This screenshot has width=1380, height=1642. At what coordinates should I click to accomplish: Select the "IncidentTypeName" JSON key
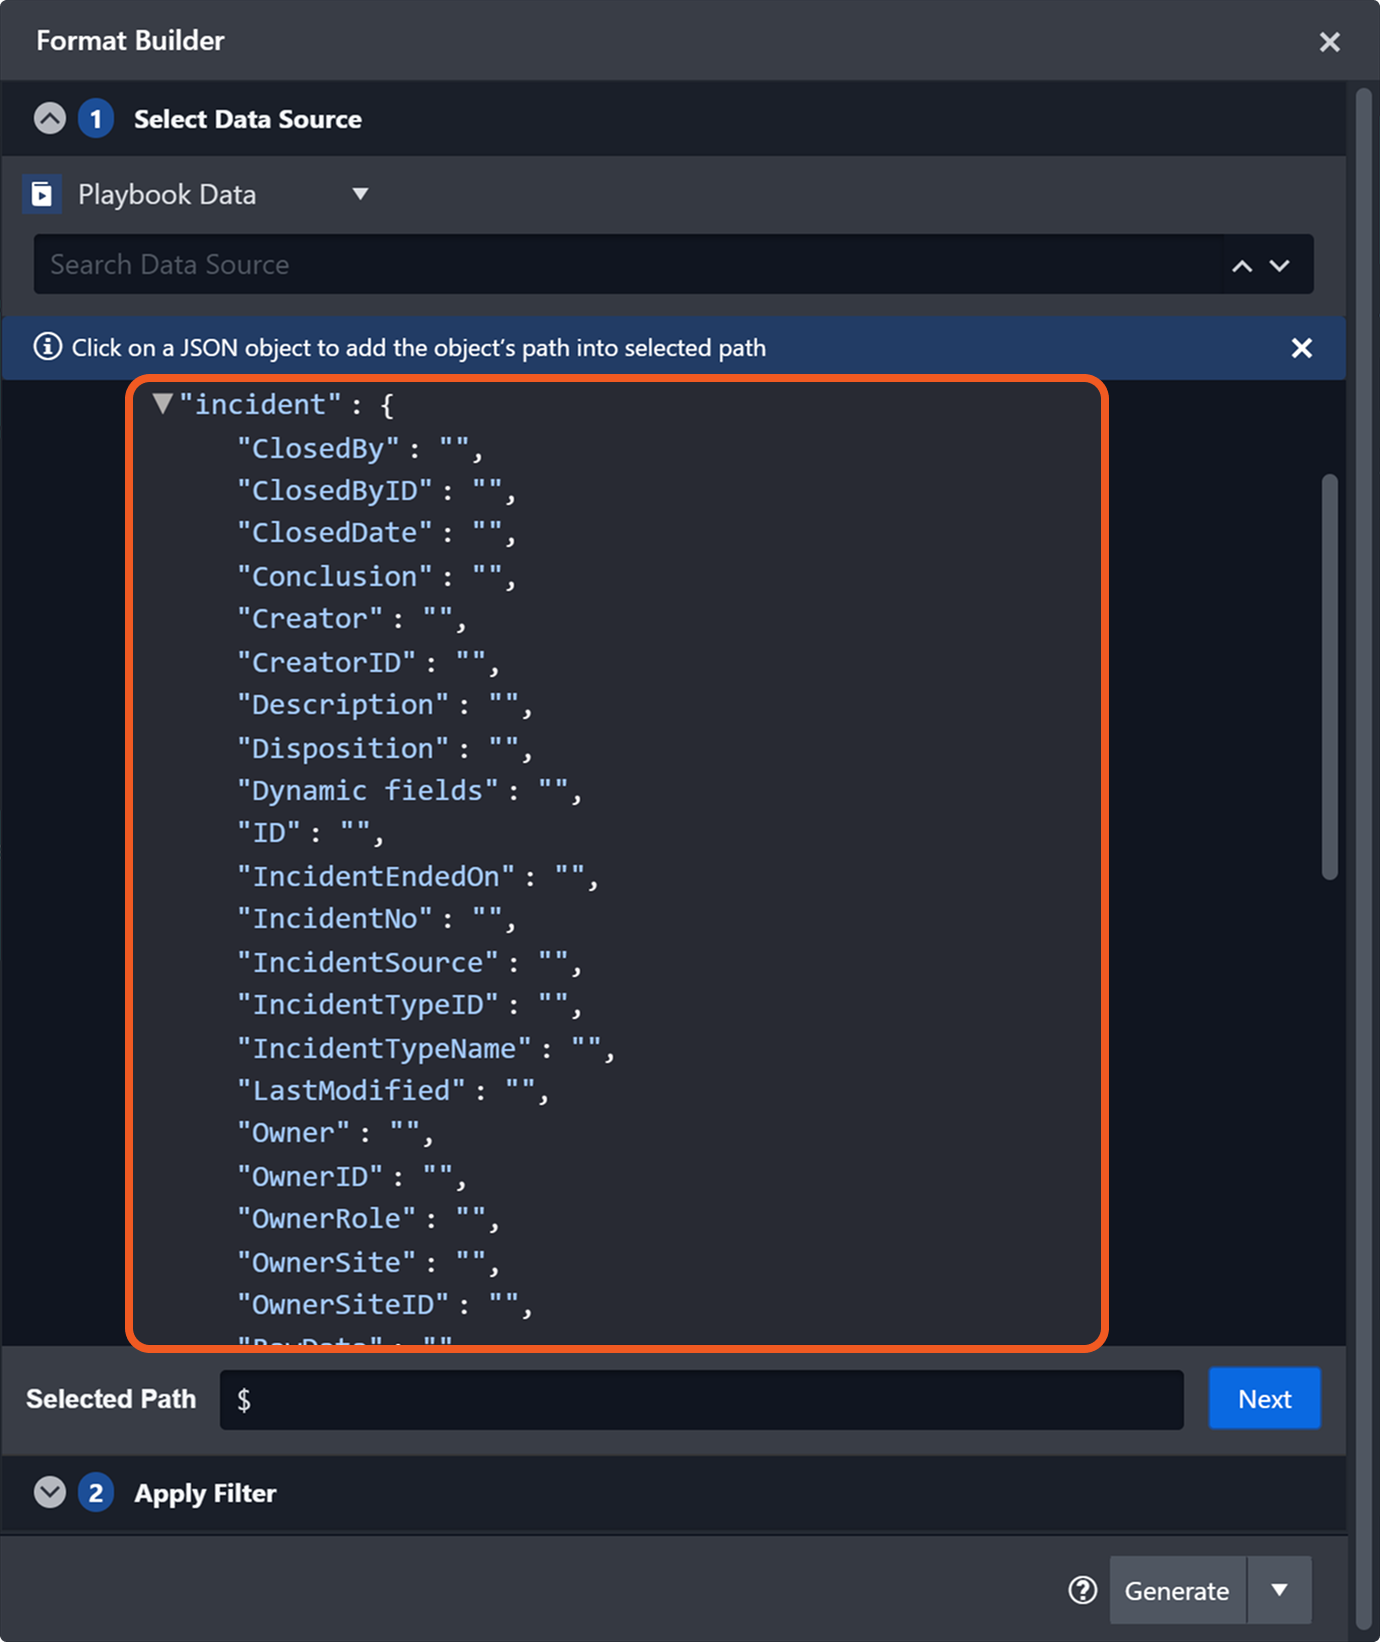(384, 1048)
